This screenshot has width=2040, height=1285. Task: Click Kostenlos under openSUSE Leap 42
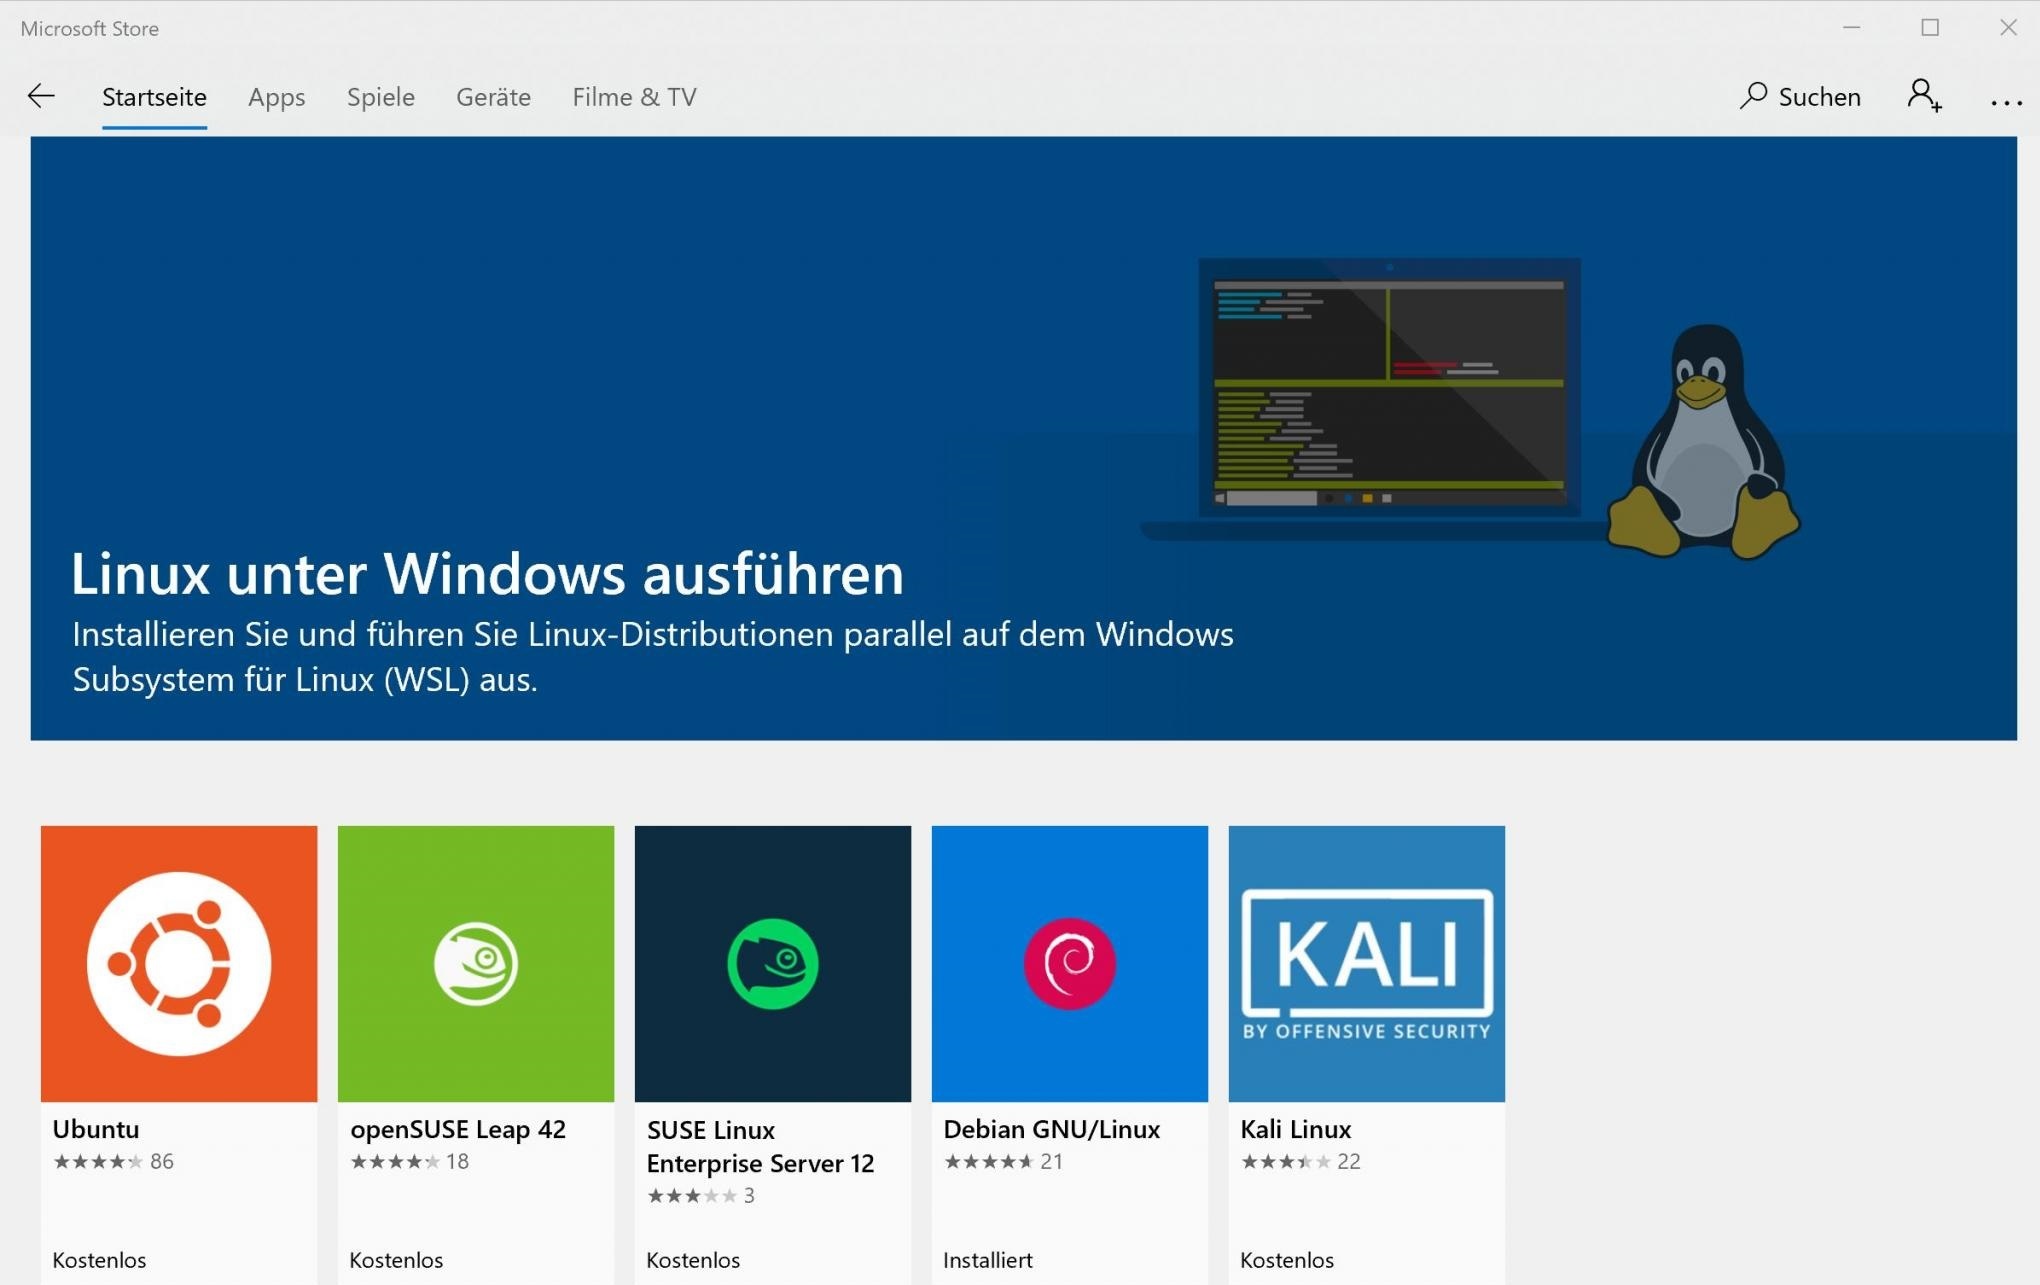point(396,1260)
